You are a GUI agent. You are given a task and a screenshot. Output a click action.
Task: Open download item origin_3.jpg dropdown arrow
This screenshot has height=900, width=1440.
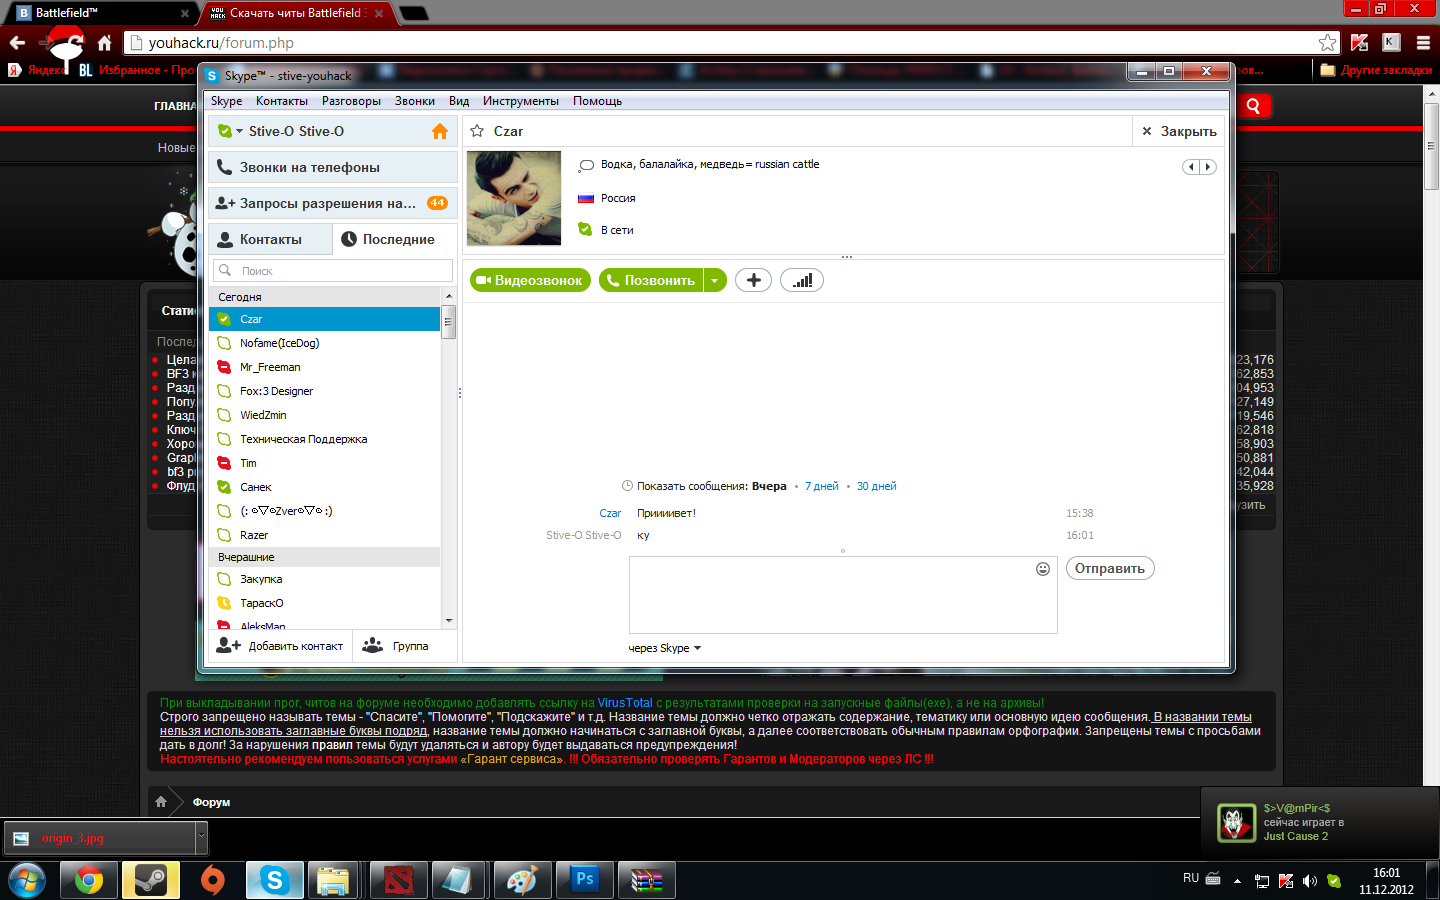201,837
